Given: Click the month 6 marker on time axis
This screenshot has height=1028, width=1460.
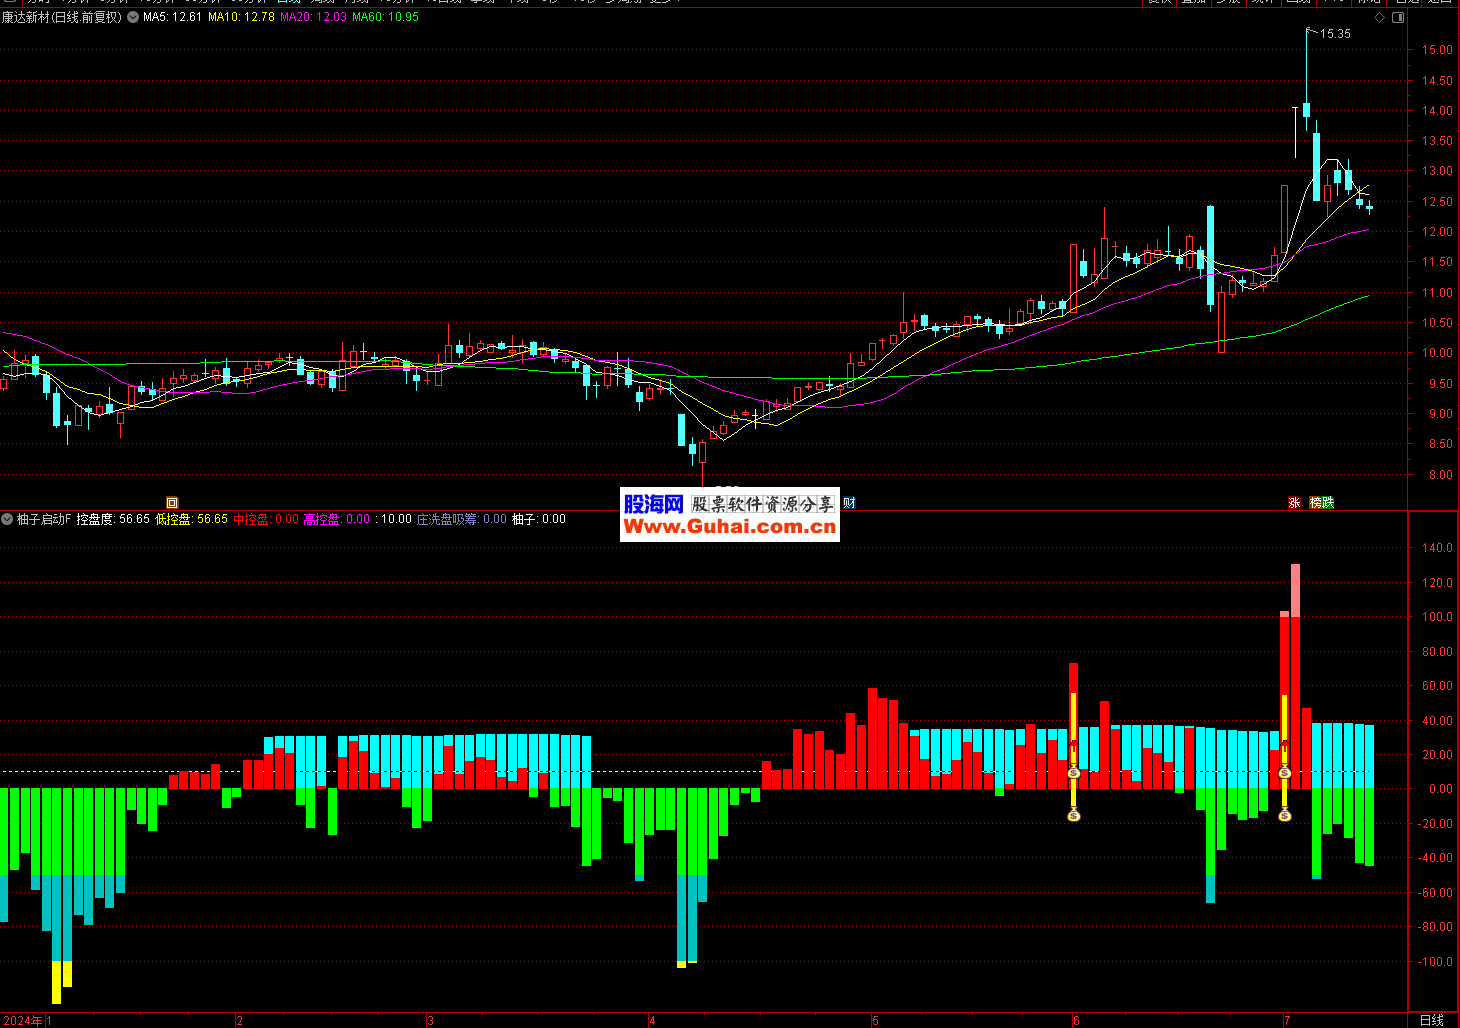Looking at the screenshot, I should [1076, 1020].
